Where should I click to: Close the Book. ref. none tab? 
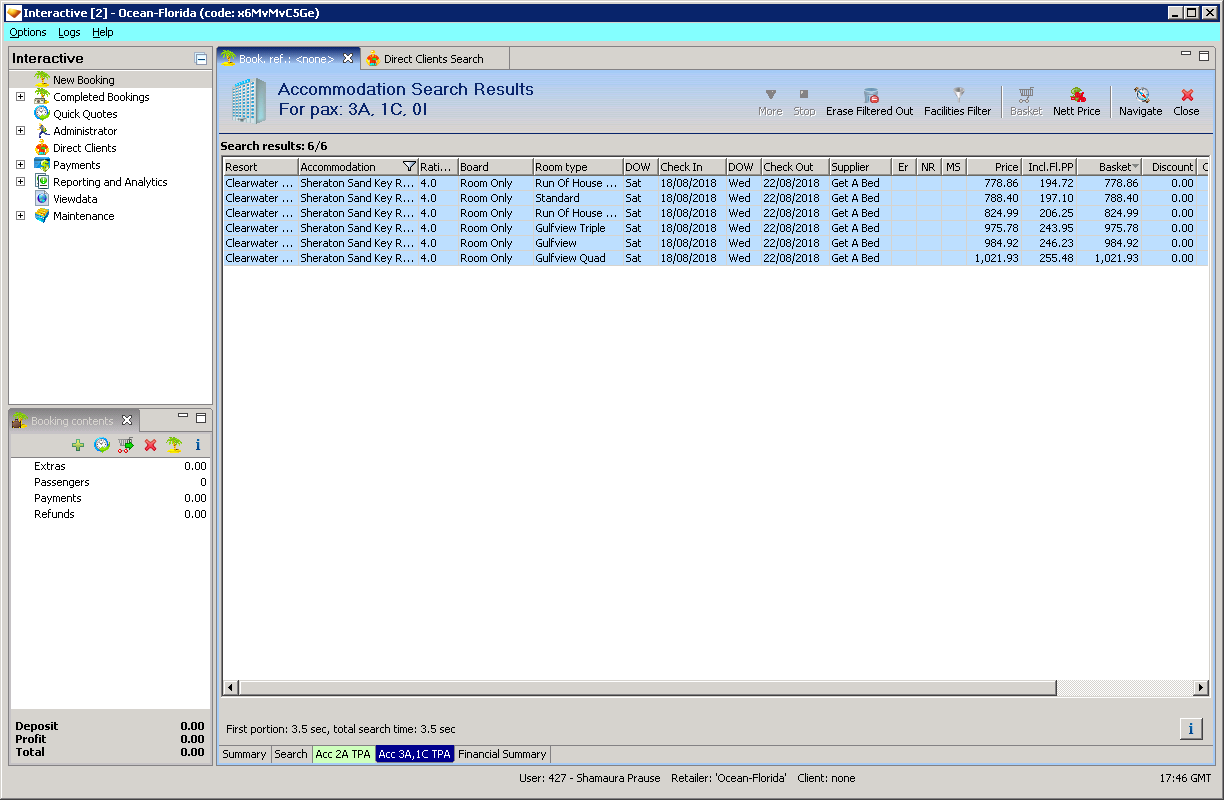coord(348,58)
